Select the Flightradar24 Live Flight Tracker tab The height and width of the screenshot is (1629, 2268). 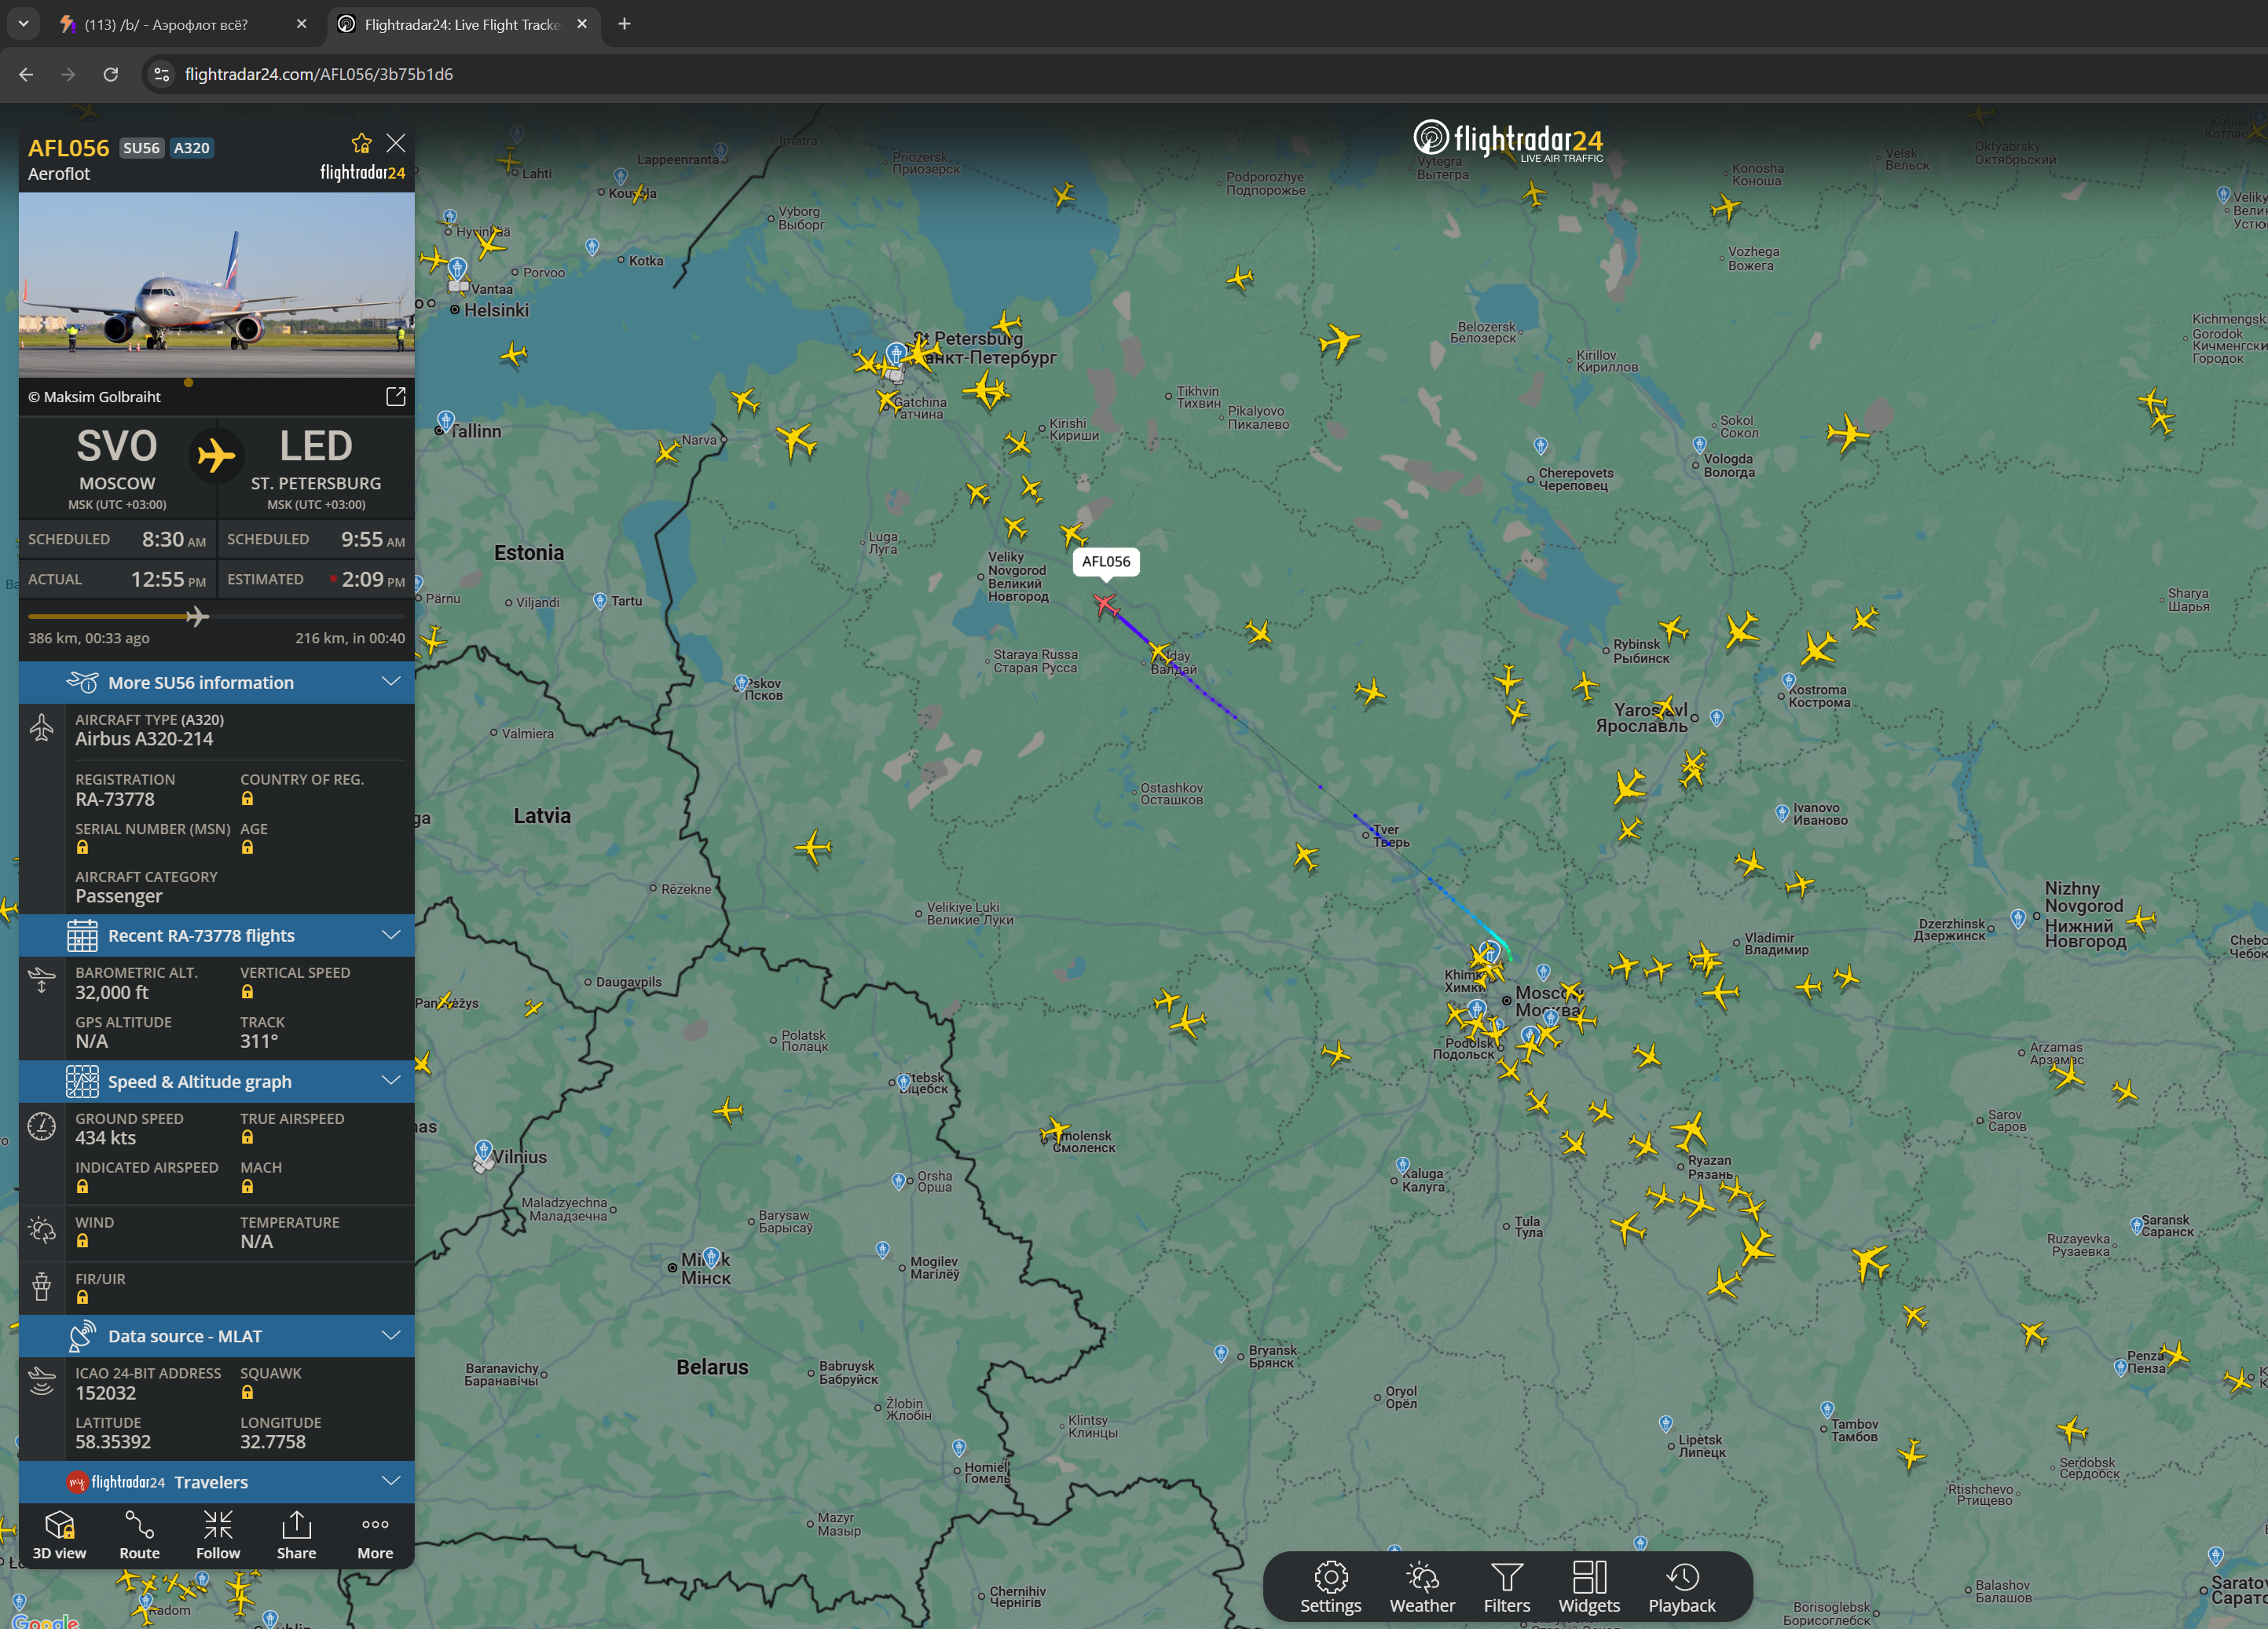tap(460, 24)
